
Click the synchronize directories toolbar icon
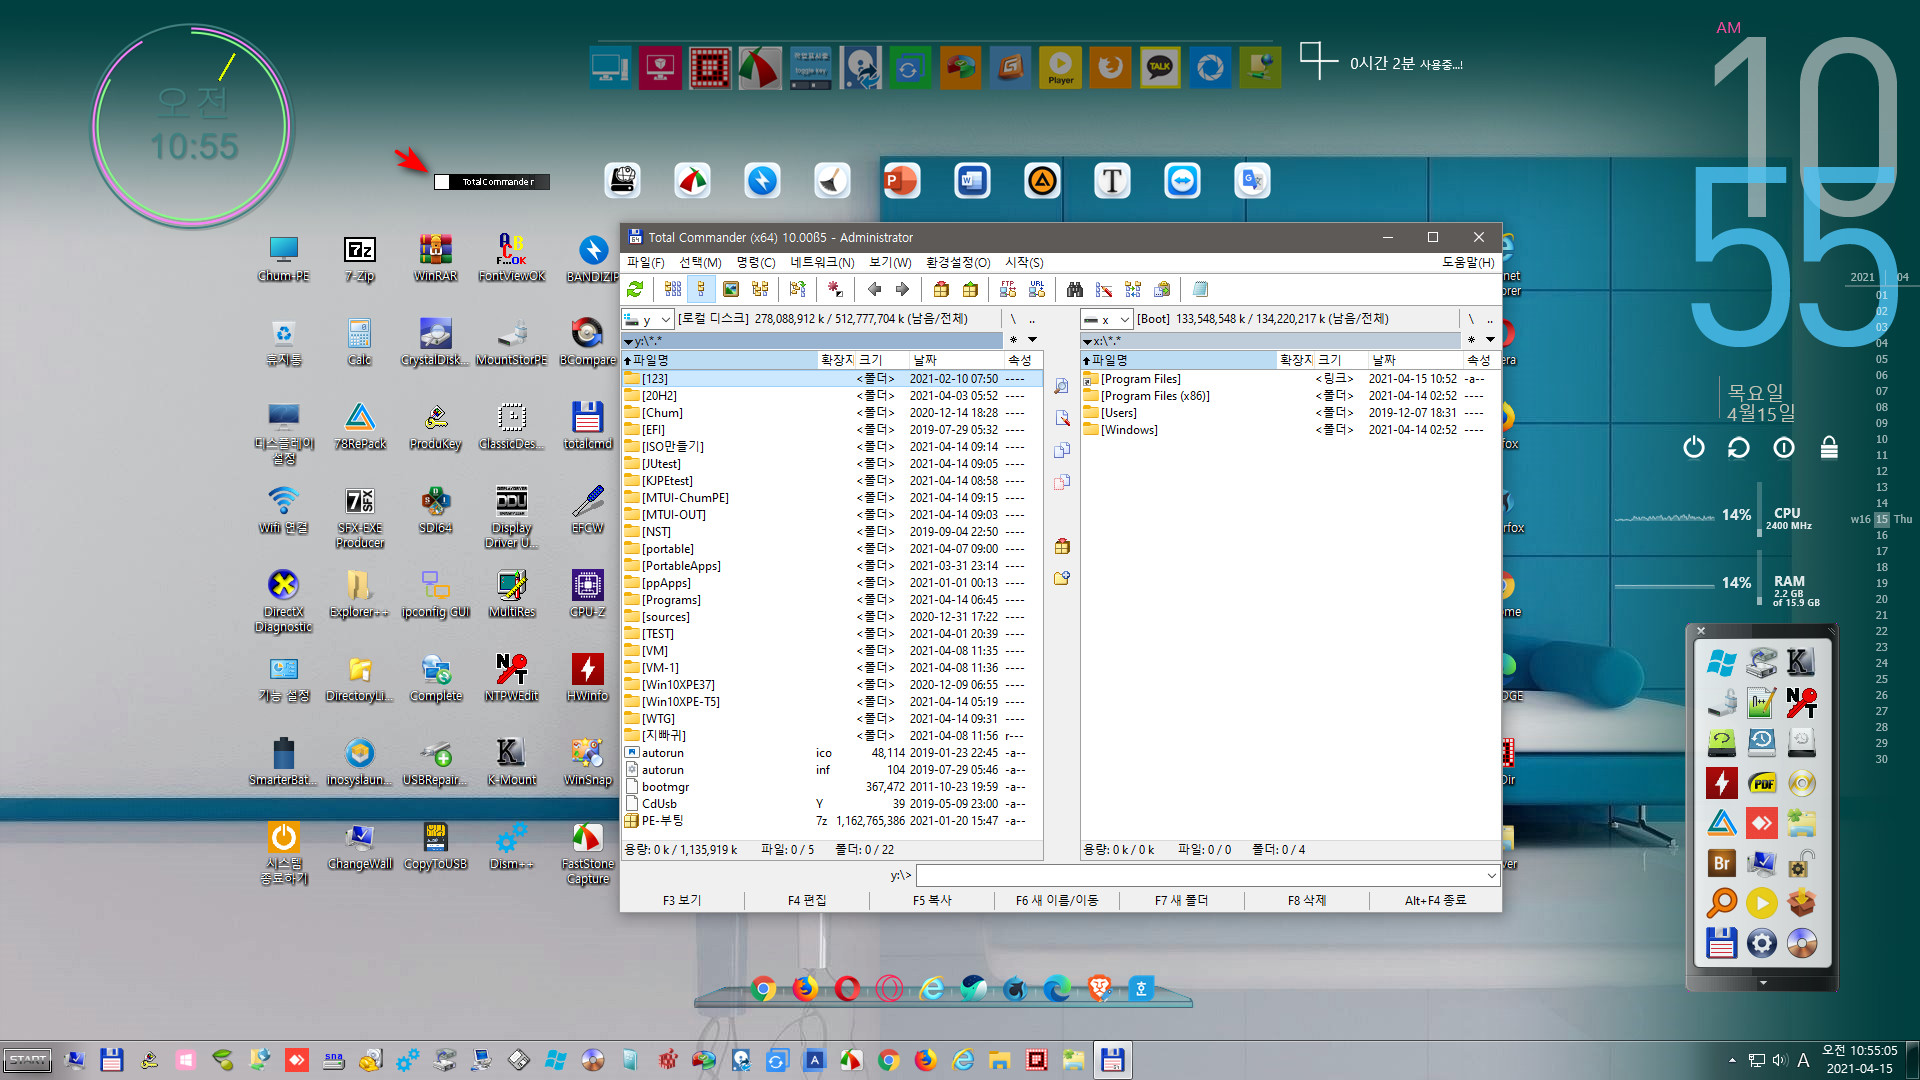pos(1133,289)
